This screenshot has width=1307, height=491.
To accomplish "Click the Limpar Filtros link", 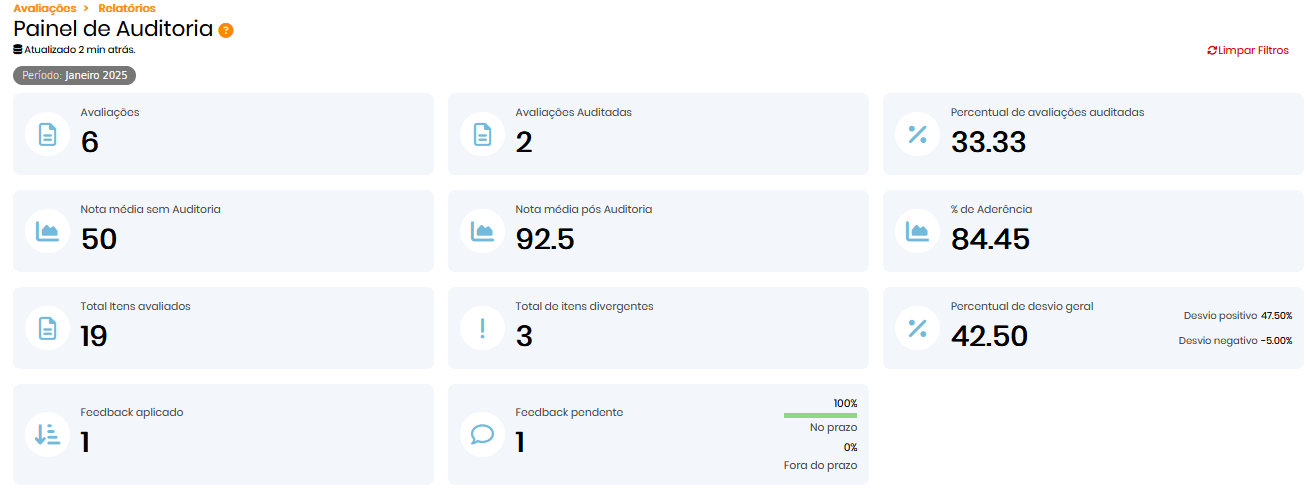I will (1248, 50).
